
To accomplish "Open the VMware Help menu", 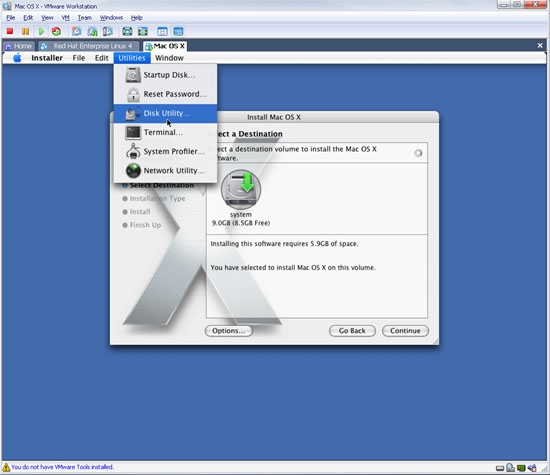I will coord(136,18).
